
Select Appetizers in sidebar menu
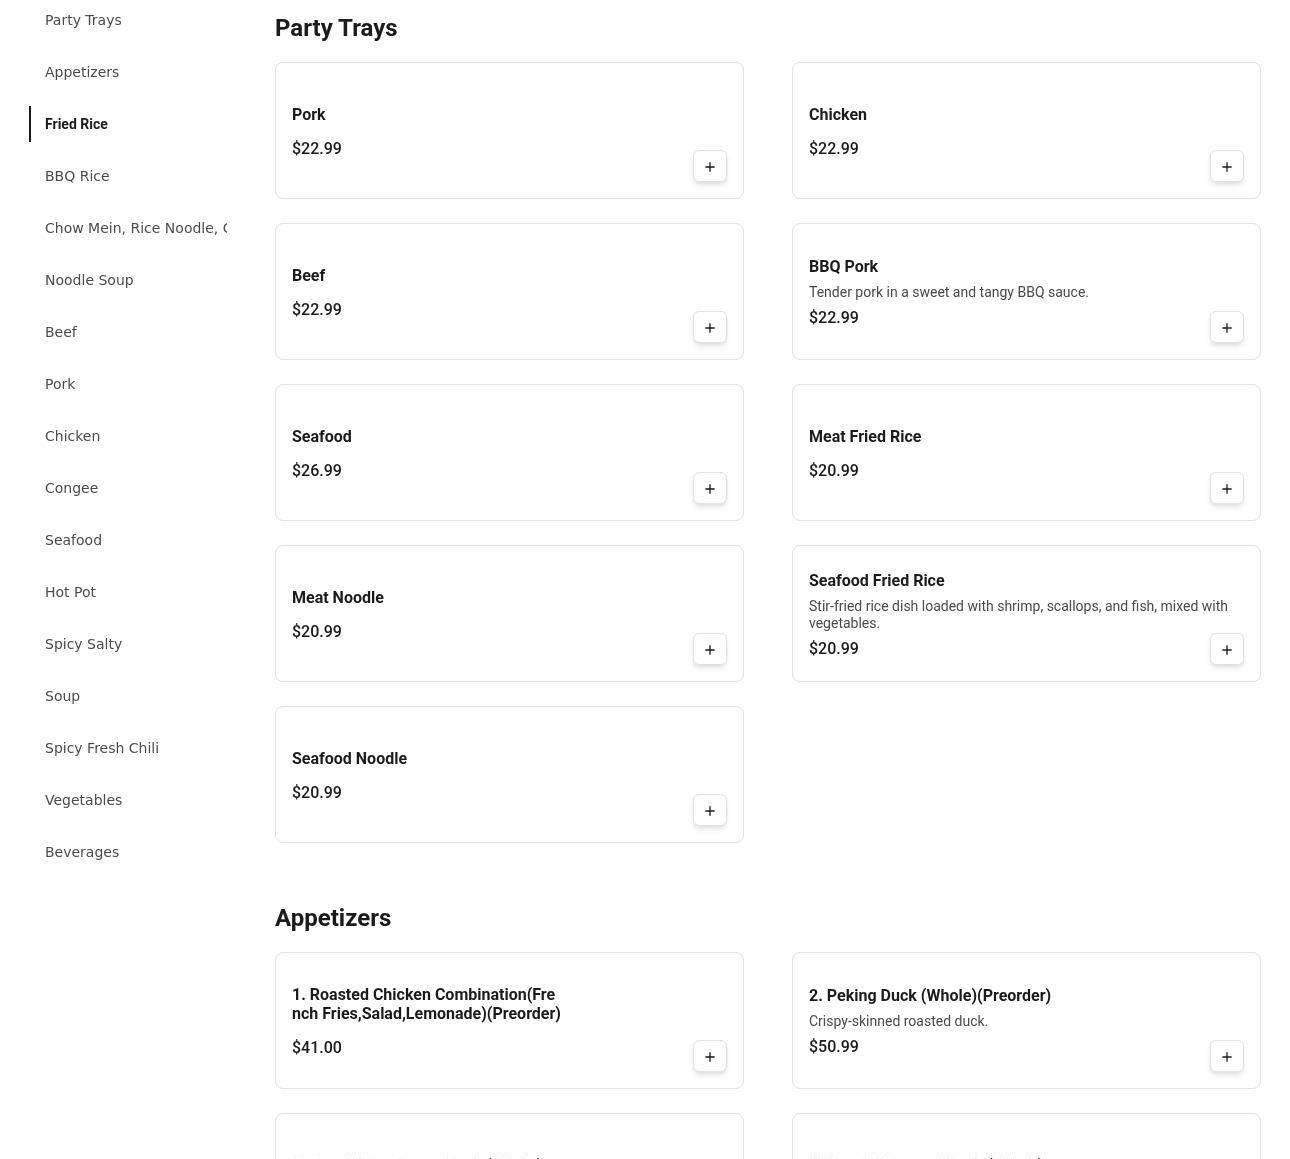pos(82,72)
